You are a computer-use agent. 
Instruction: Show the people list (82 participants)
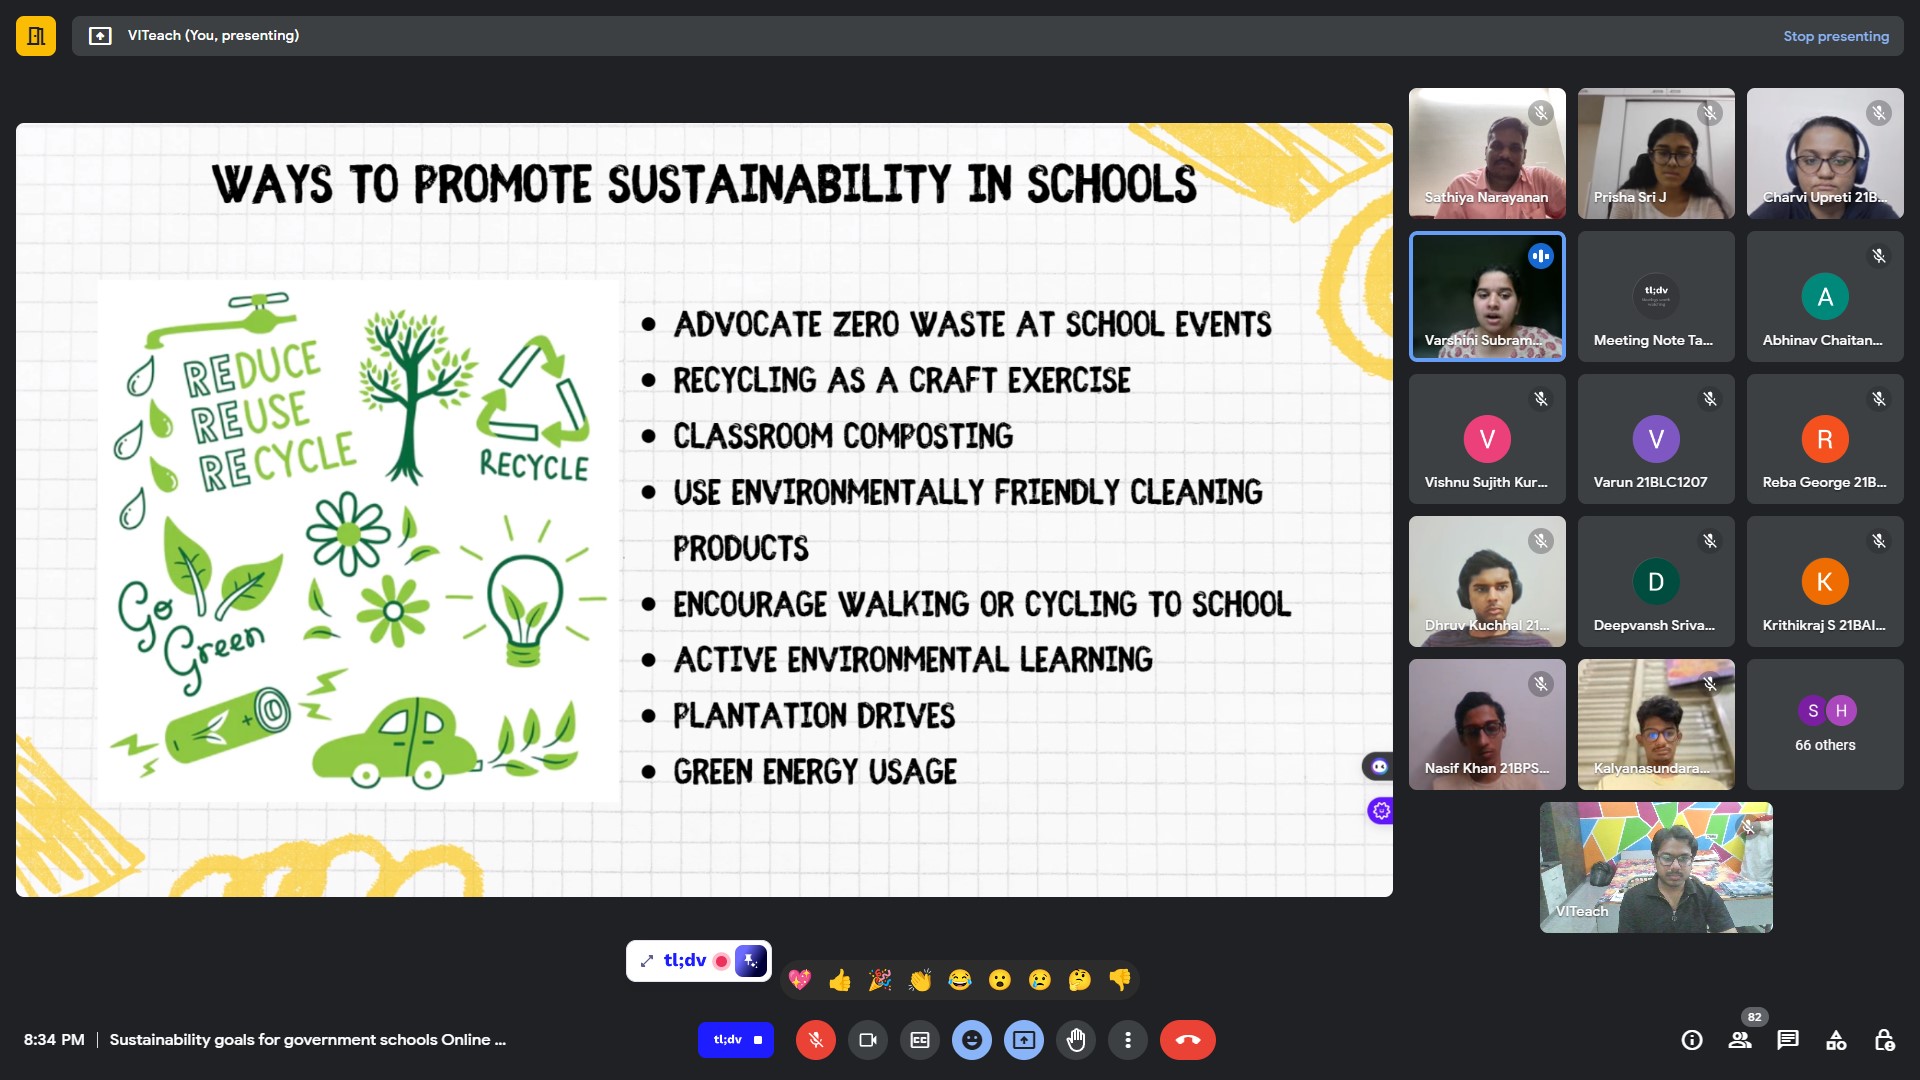(x=1740, y=1040)
